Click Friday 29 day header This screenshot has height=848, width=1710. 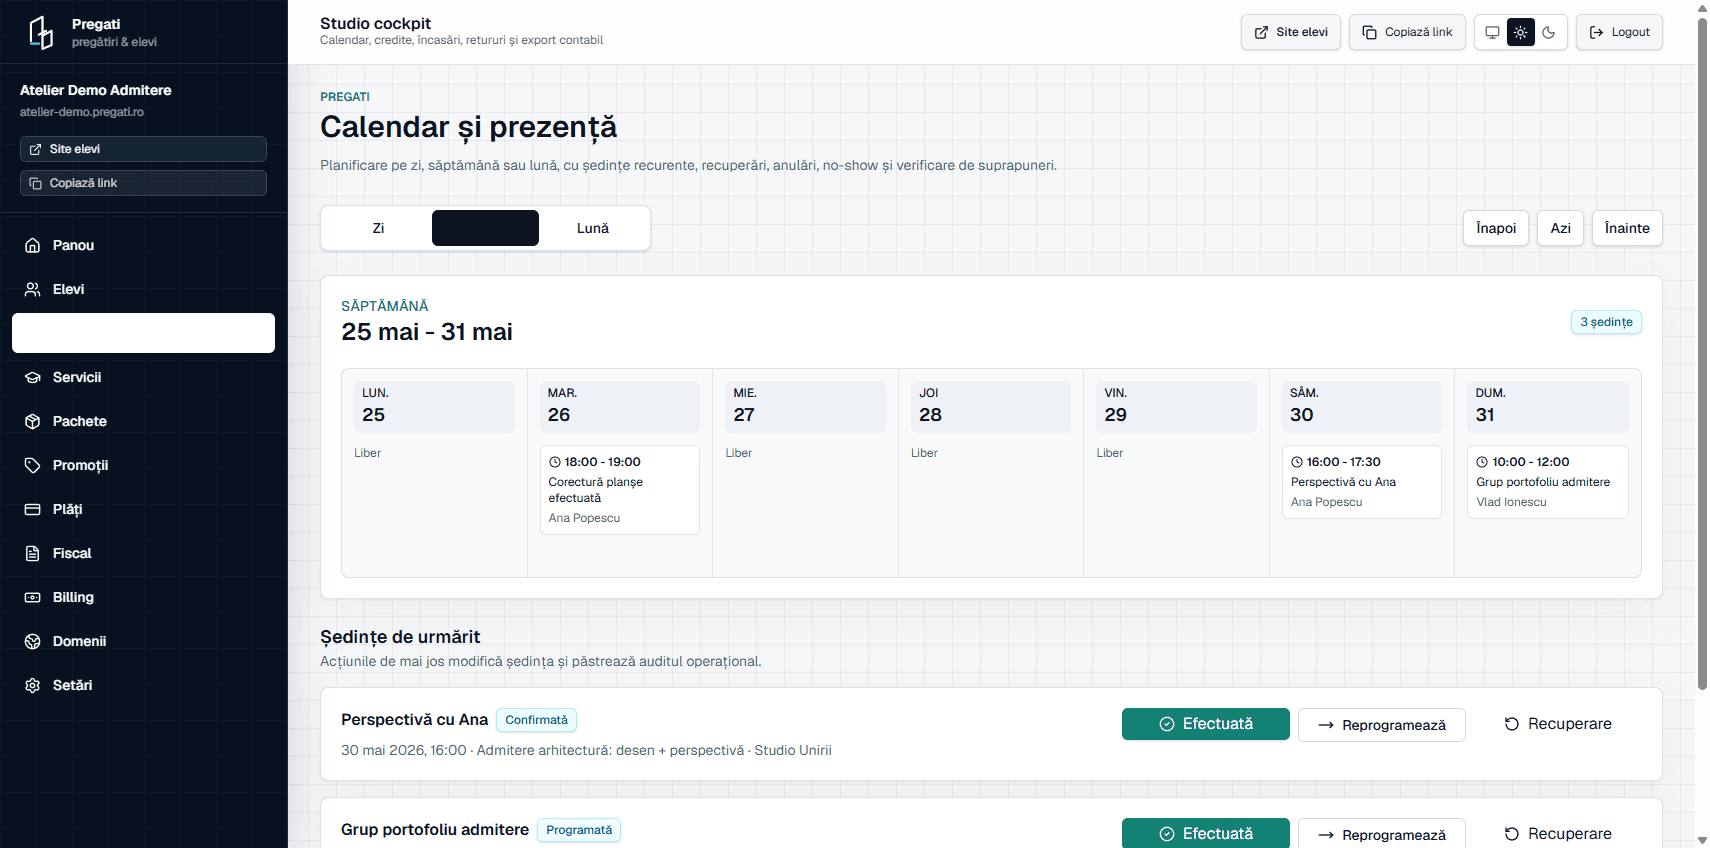tap(1176, 406)
